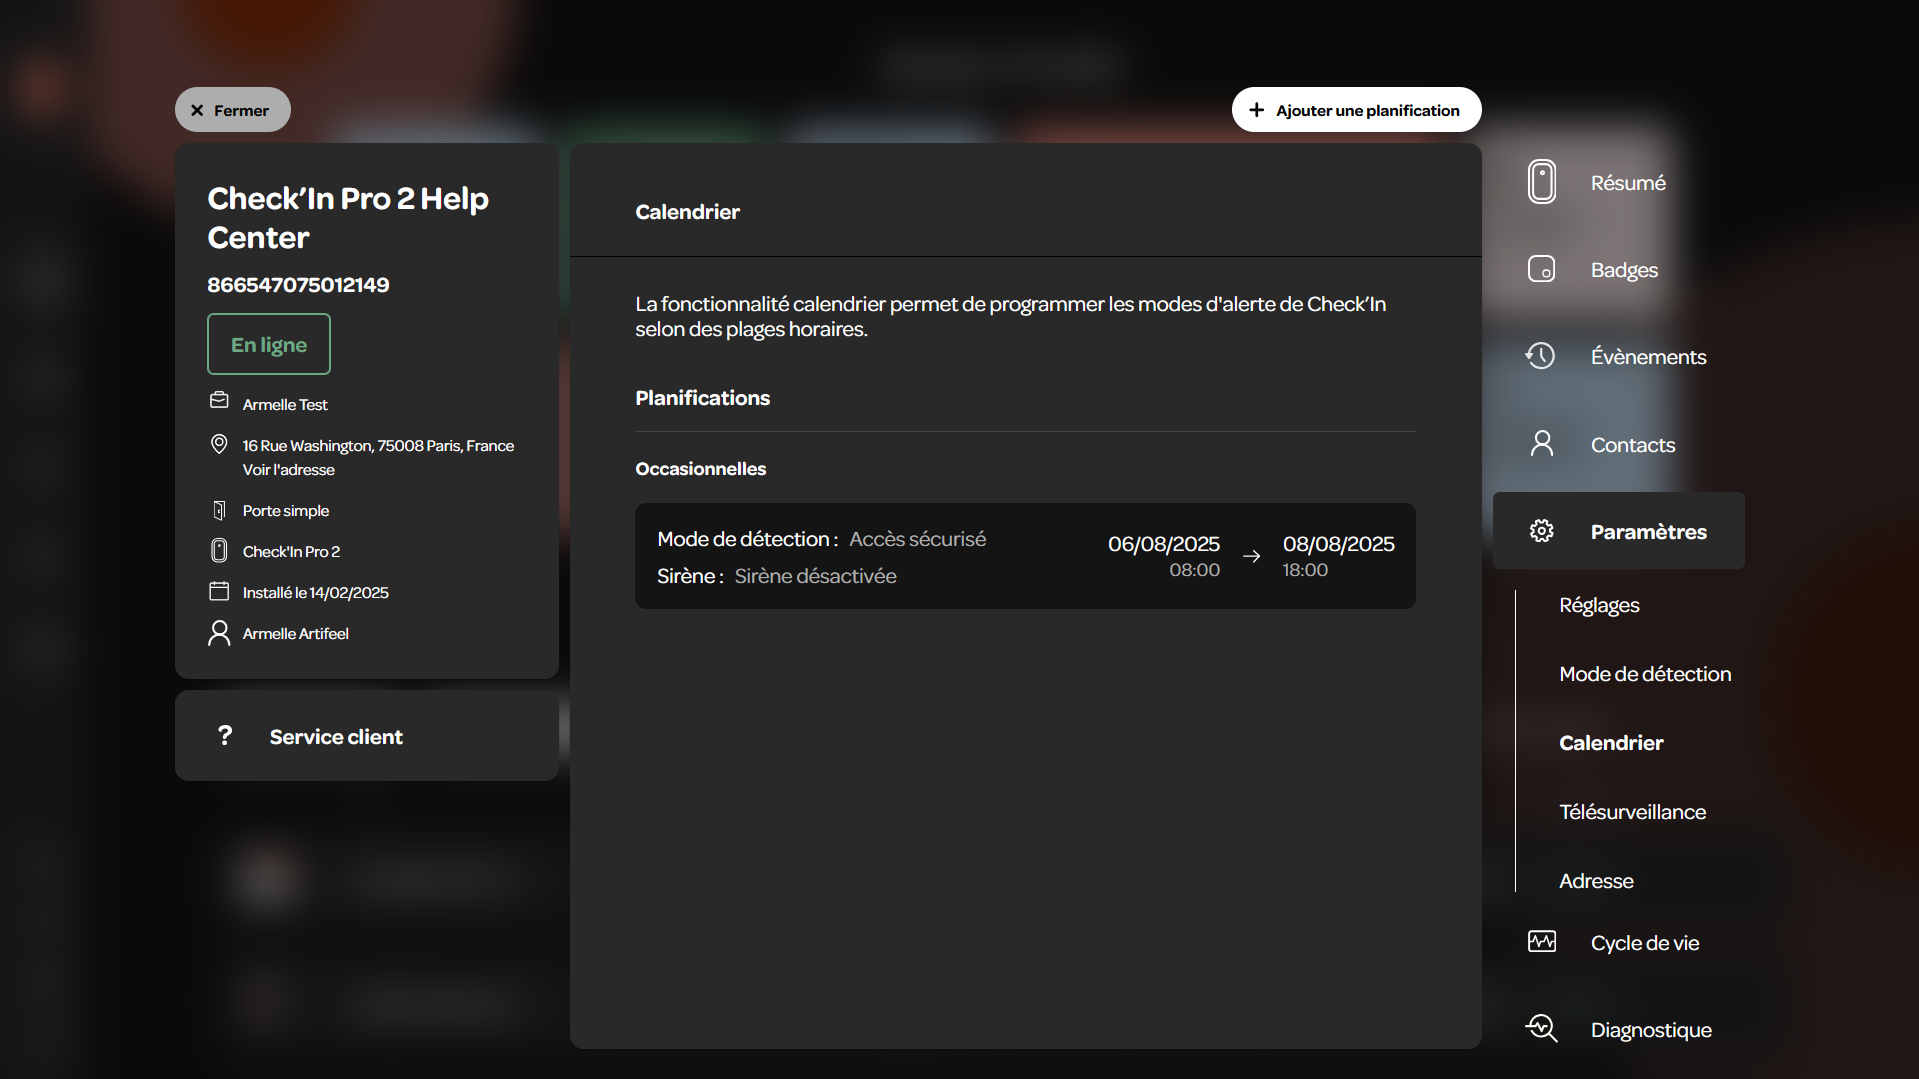This screenshot has height=1079, width=1919.
Task: Open the Résumé device icon
Action: point(1542,182)
